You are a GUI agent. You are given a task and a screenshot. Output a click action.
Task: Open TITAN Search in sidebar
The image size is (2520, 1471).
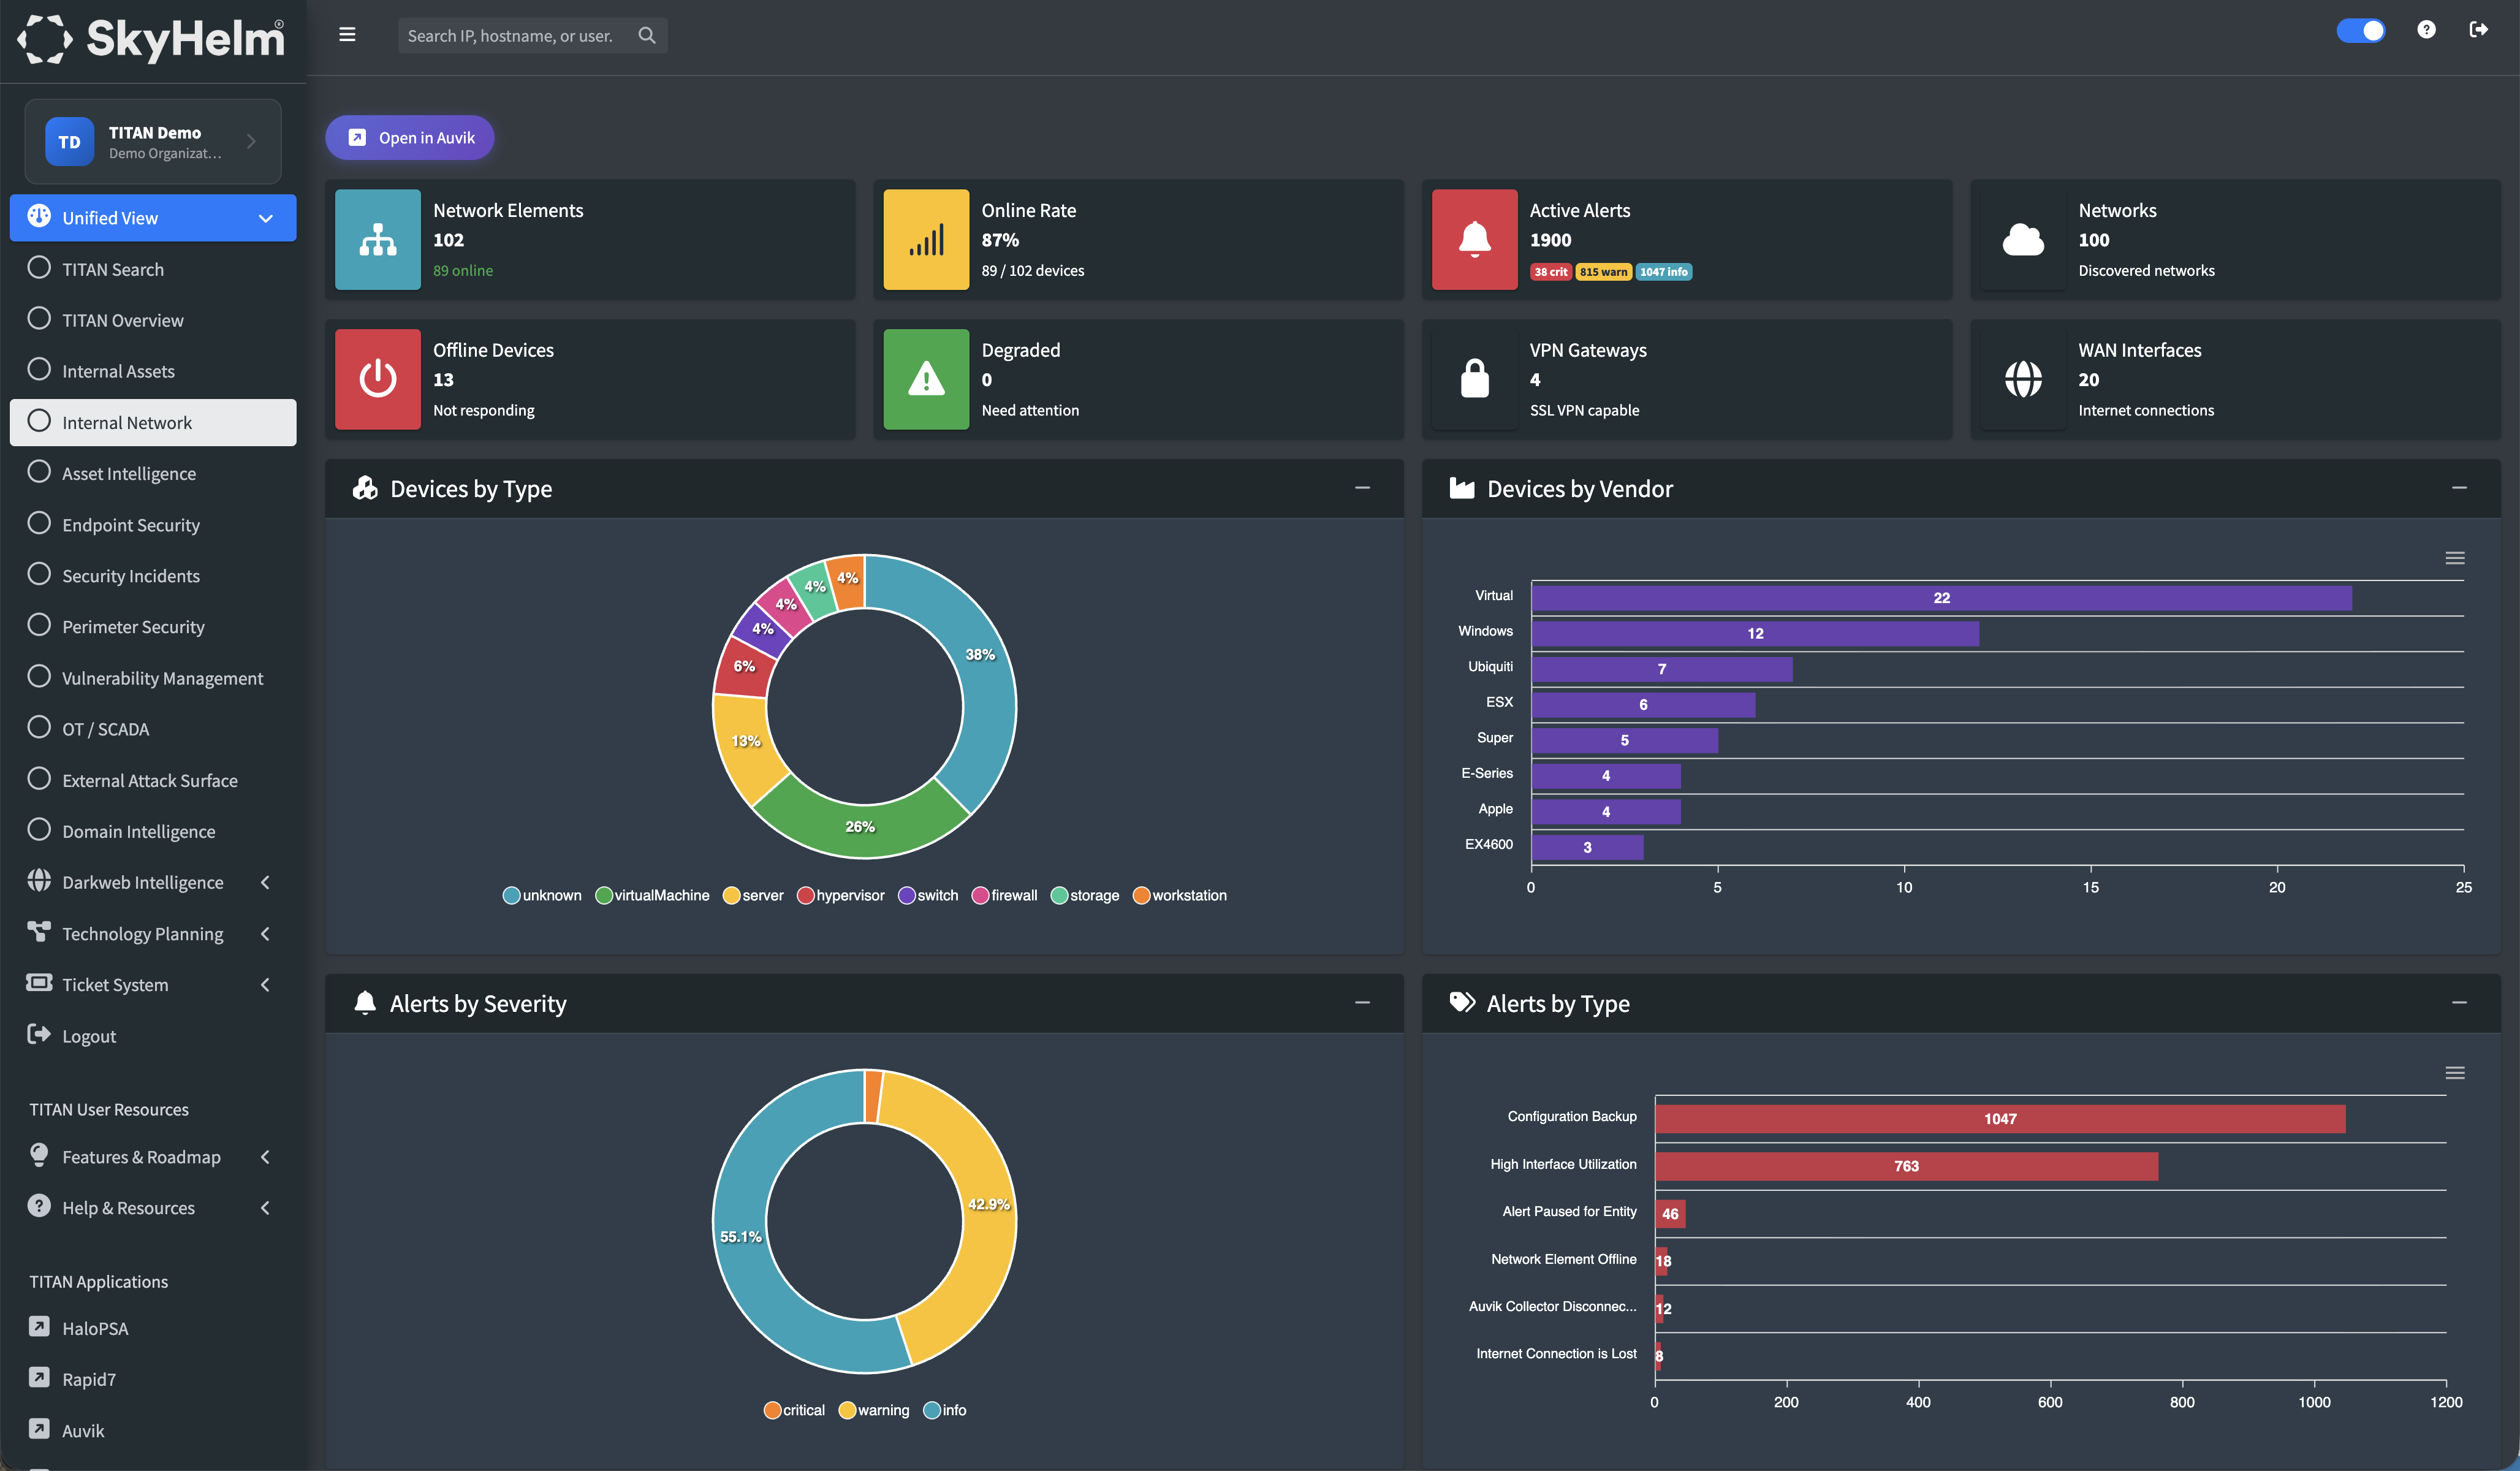coord(153,269)
